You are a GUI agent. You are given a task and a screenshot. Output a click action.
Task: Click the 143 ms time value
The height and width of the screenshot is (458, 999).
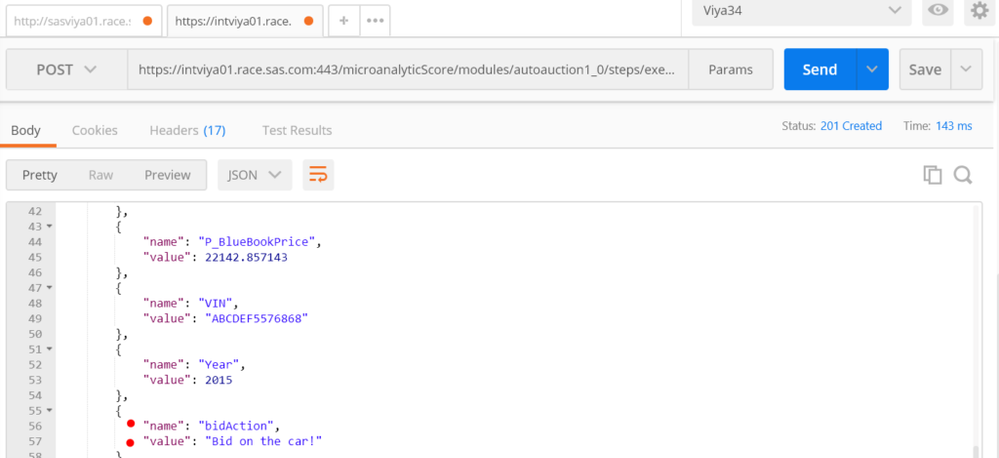954,125
